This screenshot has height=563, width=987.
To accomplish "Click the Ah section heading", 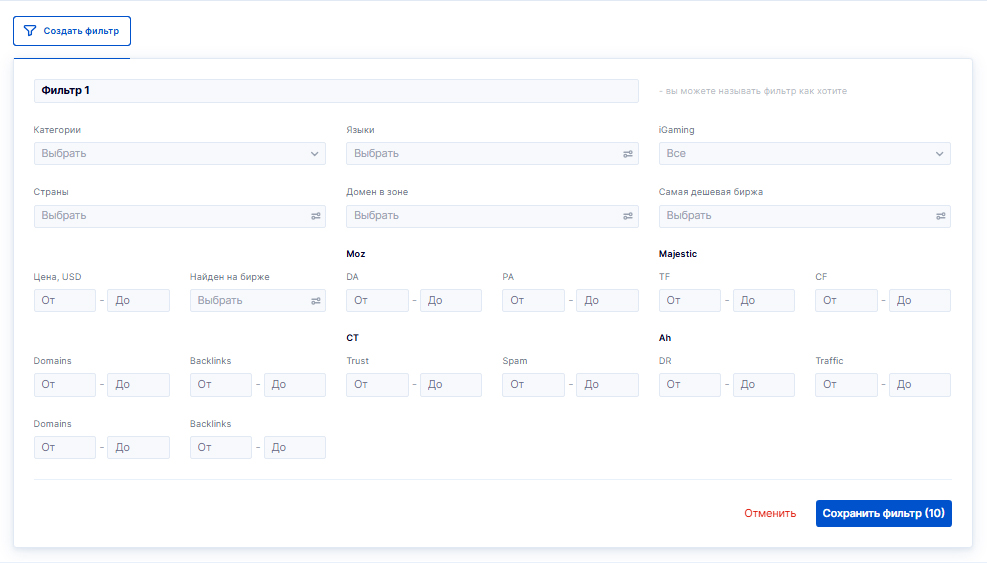I will tap(665, 338).
